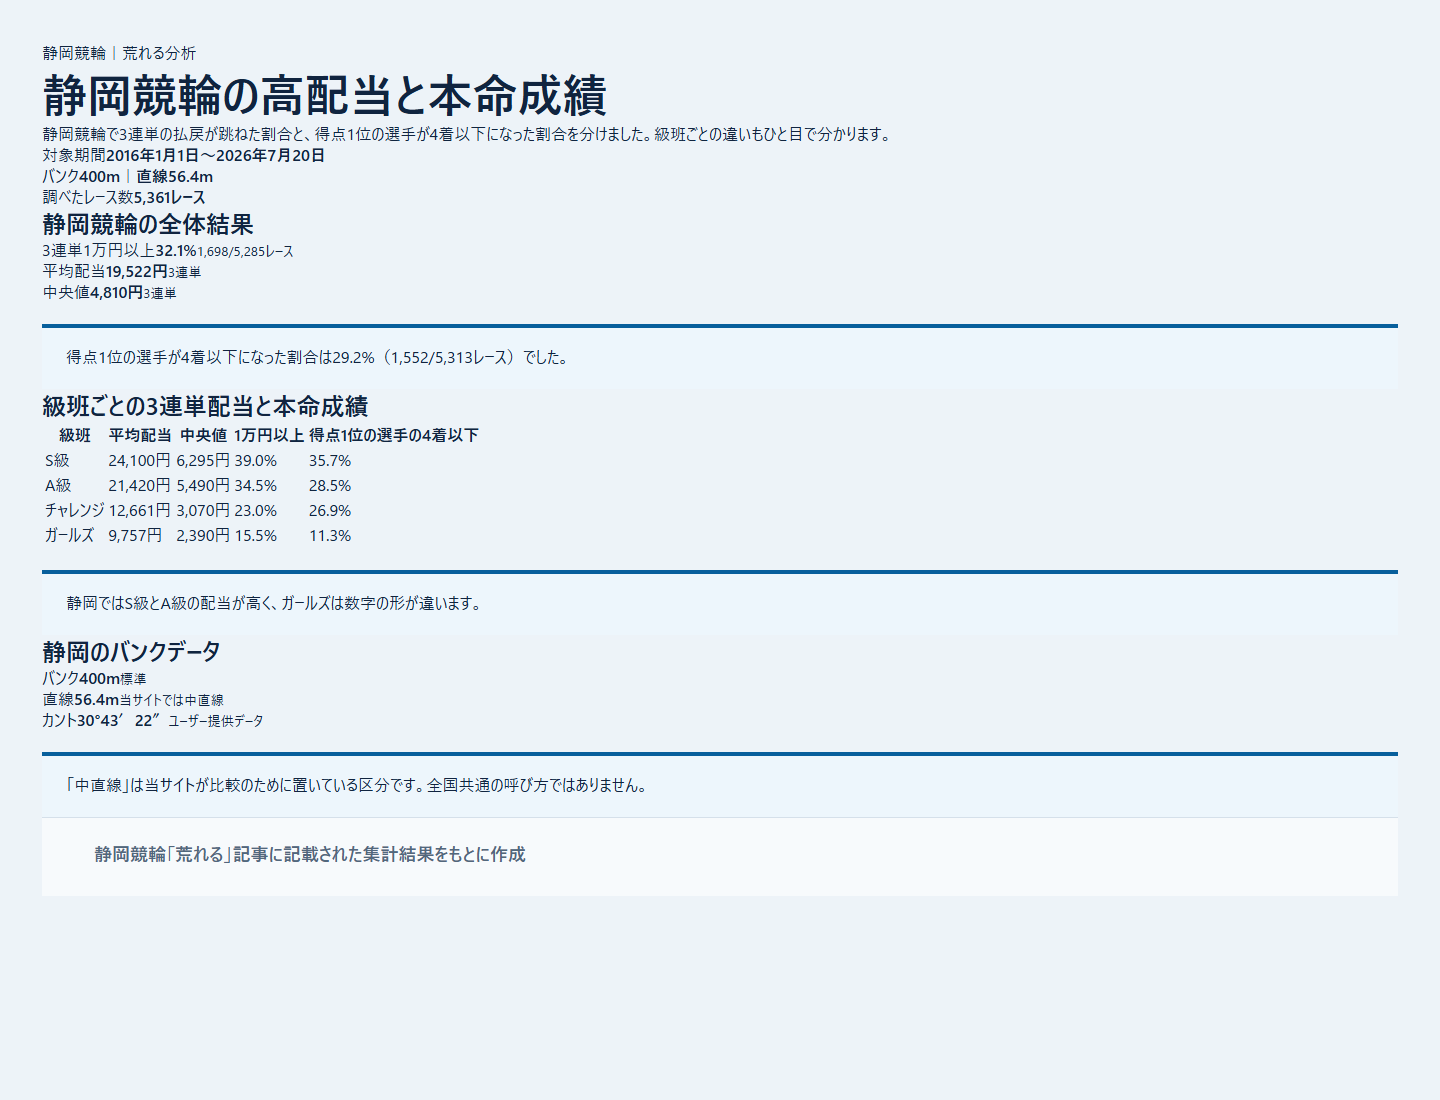Image resolution: width=1440 pixels, height=1100 pixels.
Task: Click the A級 median 5,490円
Action: point(203,486)
